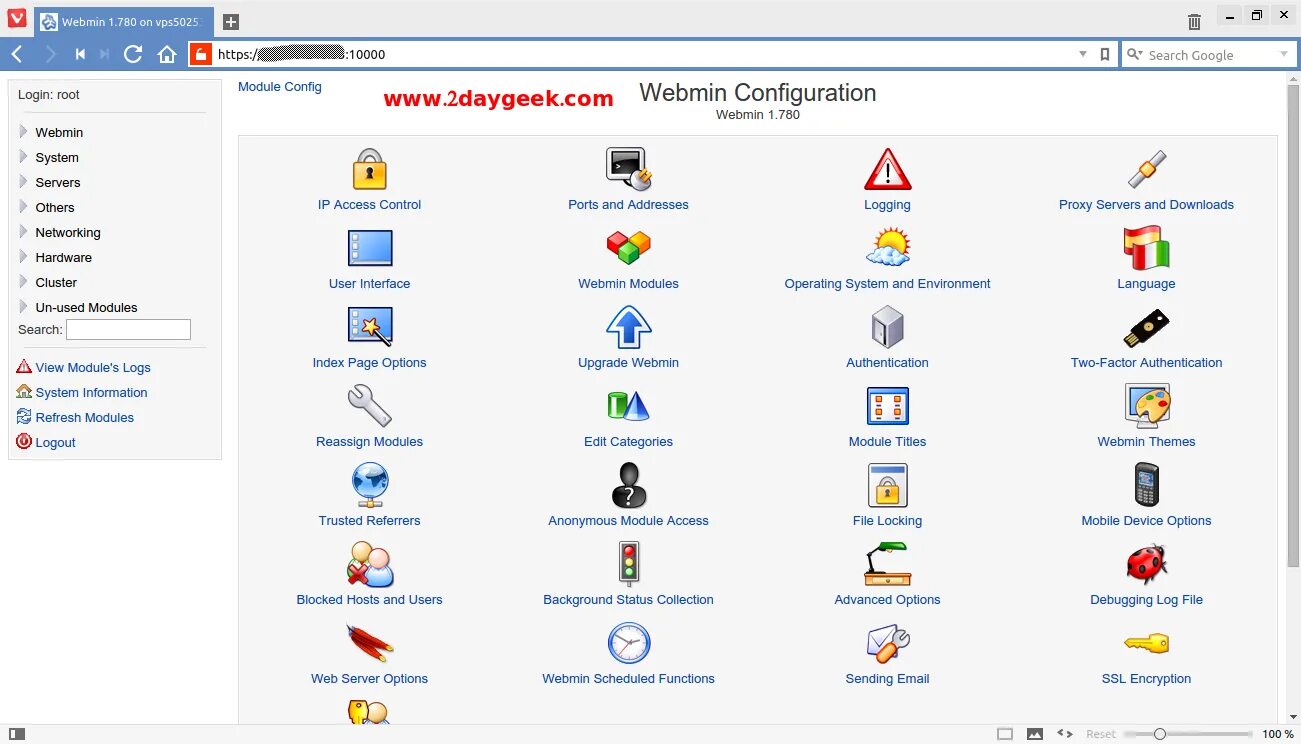Image resolution: width=1301 pixels, height=744 pixels.
Task: Open Proxy Servers and Downloads icon
Action: point(1146,169)
